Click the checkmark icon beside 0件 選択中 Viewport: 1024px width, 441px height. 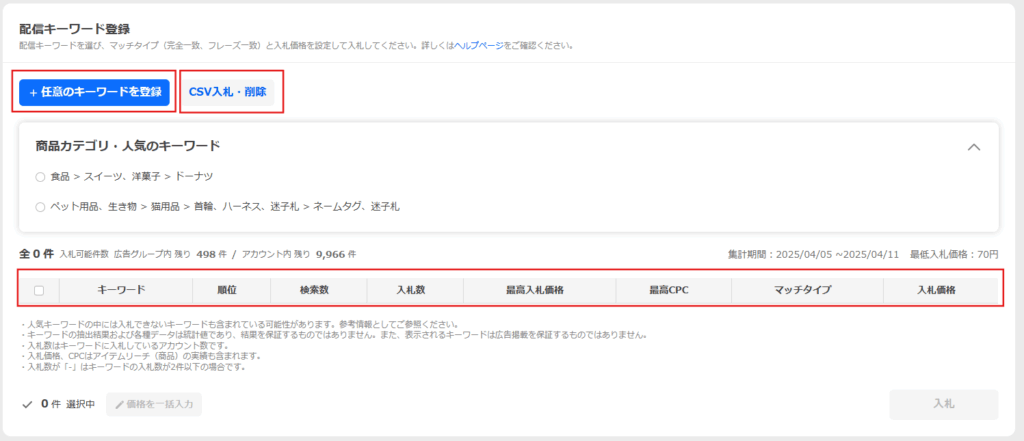pyautogui.click(x=27, y=405)
